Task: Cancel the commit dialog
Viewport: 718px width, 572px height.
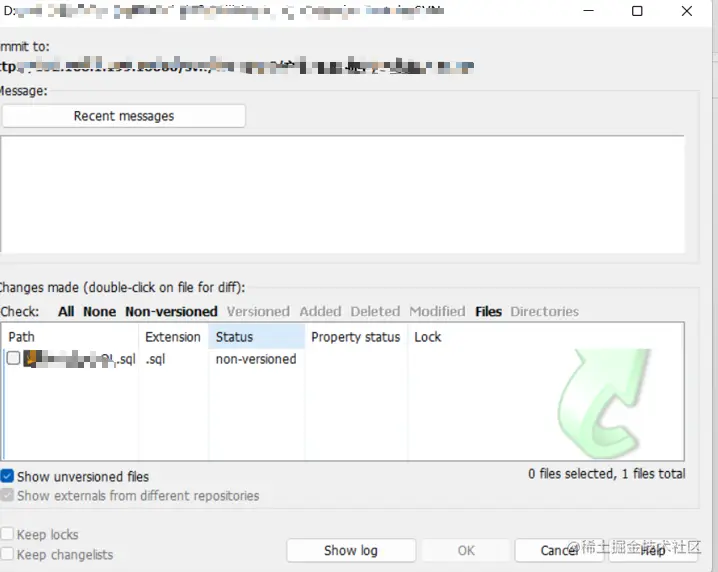Action: (x=560, y=550)
